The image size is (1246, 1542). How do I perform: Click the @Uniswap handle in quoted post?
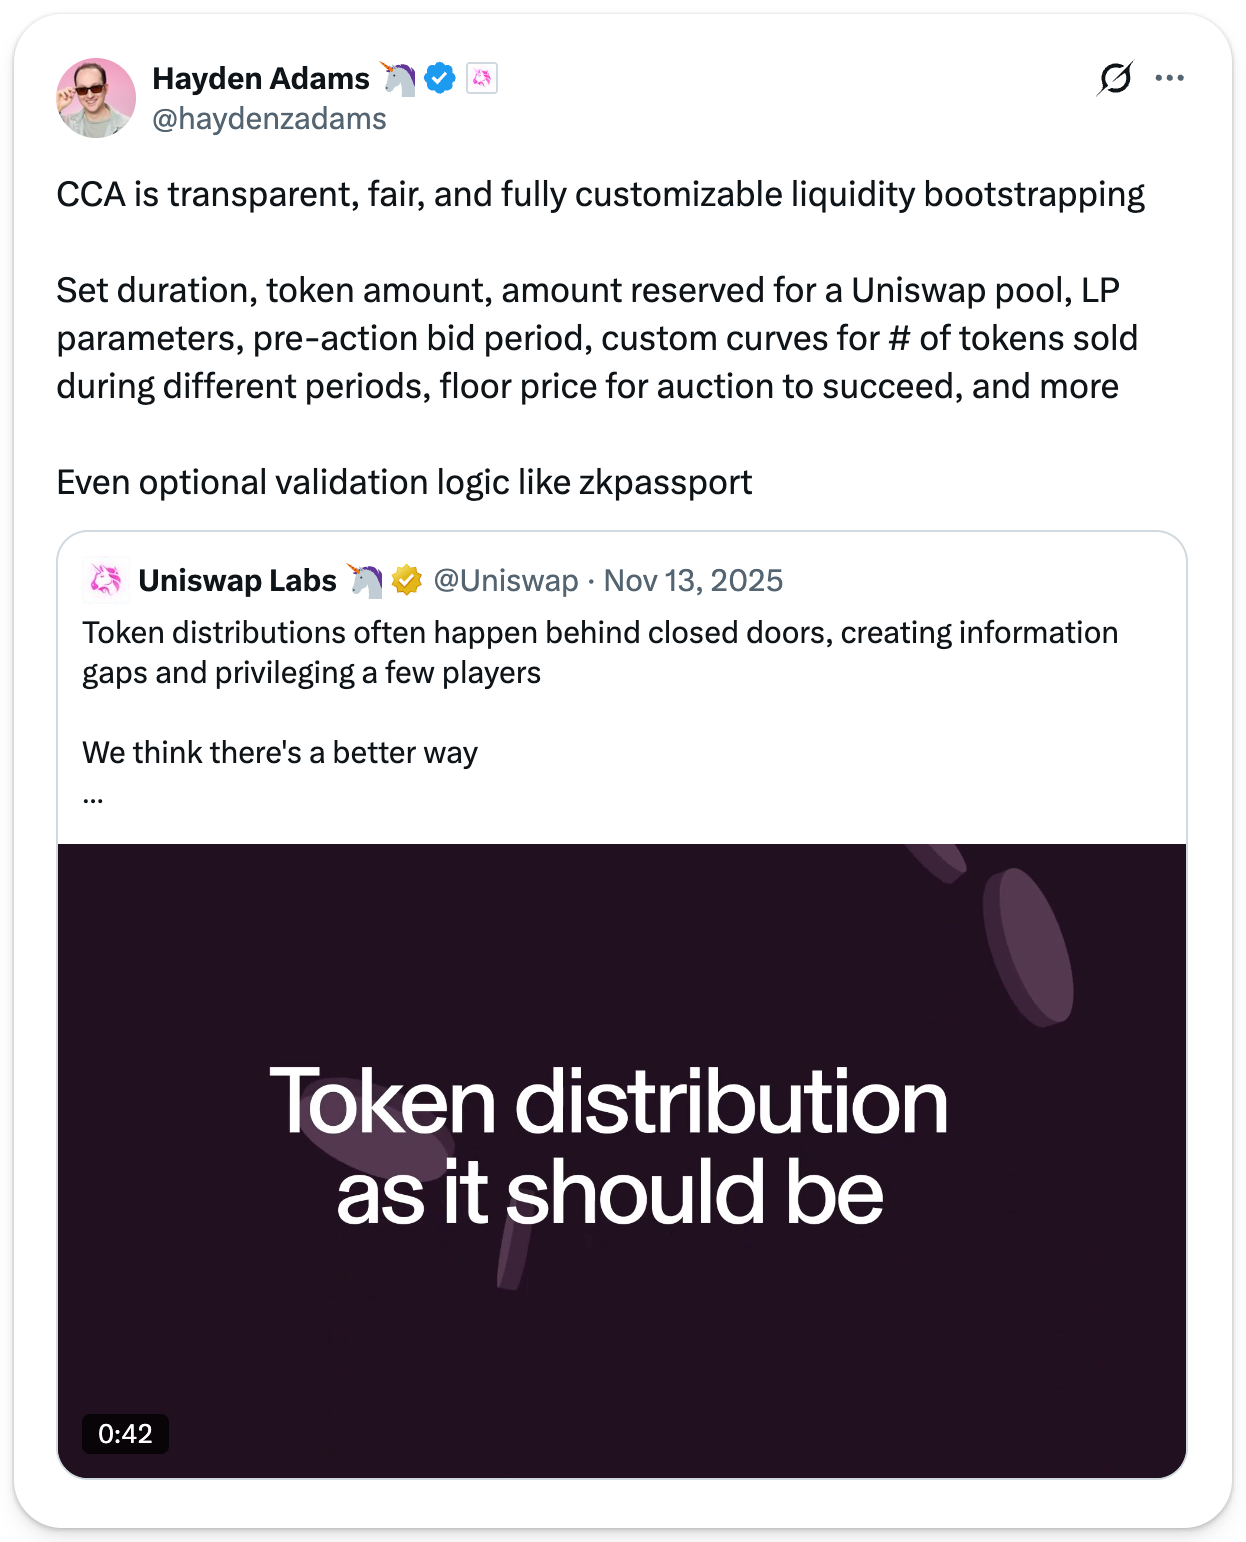tap(505, 580)
